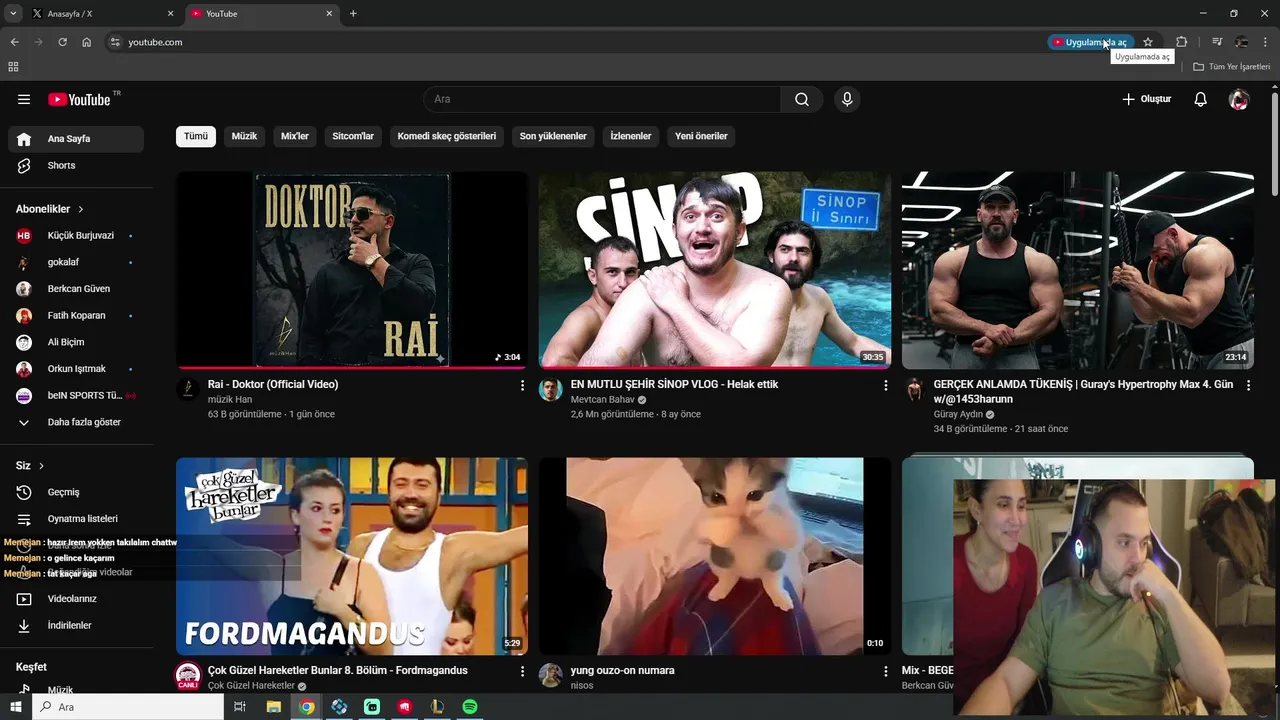Play the Fordmagandus video thumbnail

click(352, 556)
